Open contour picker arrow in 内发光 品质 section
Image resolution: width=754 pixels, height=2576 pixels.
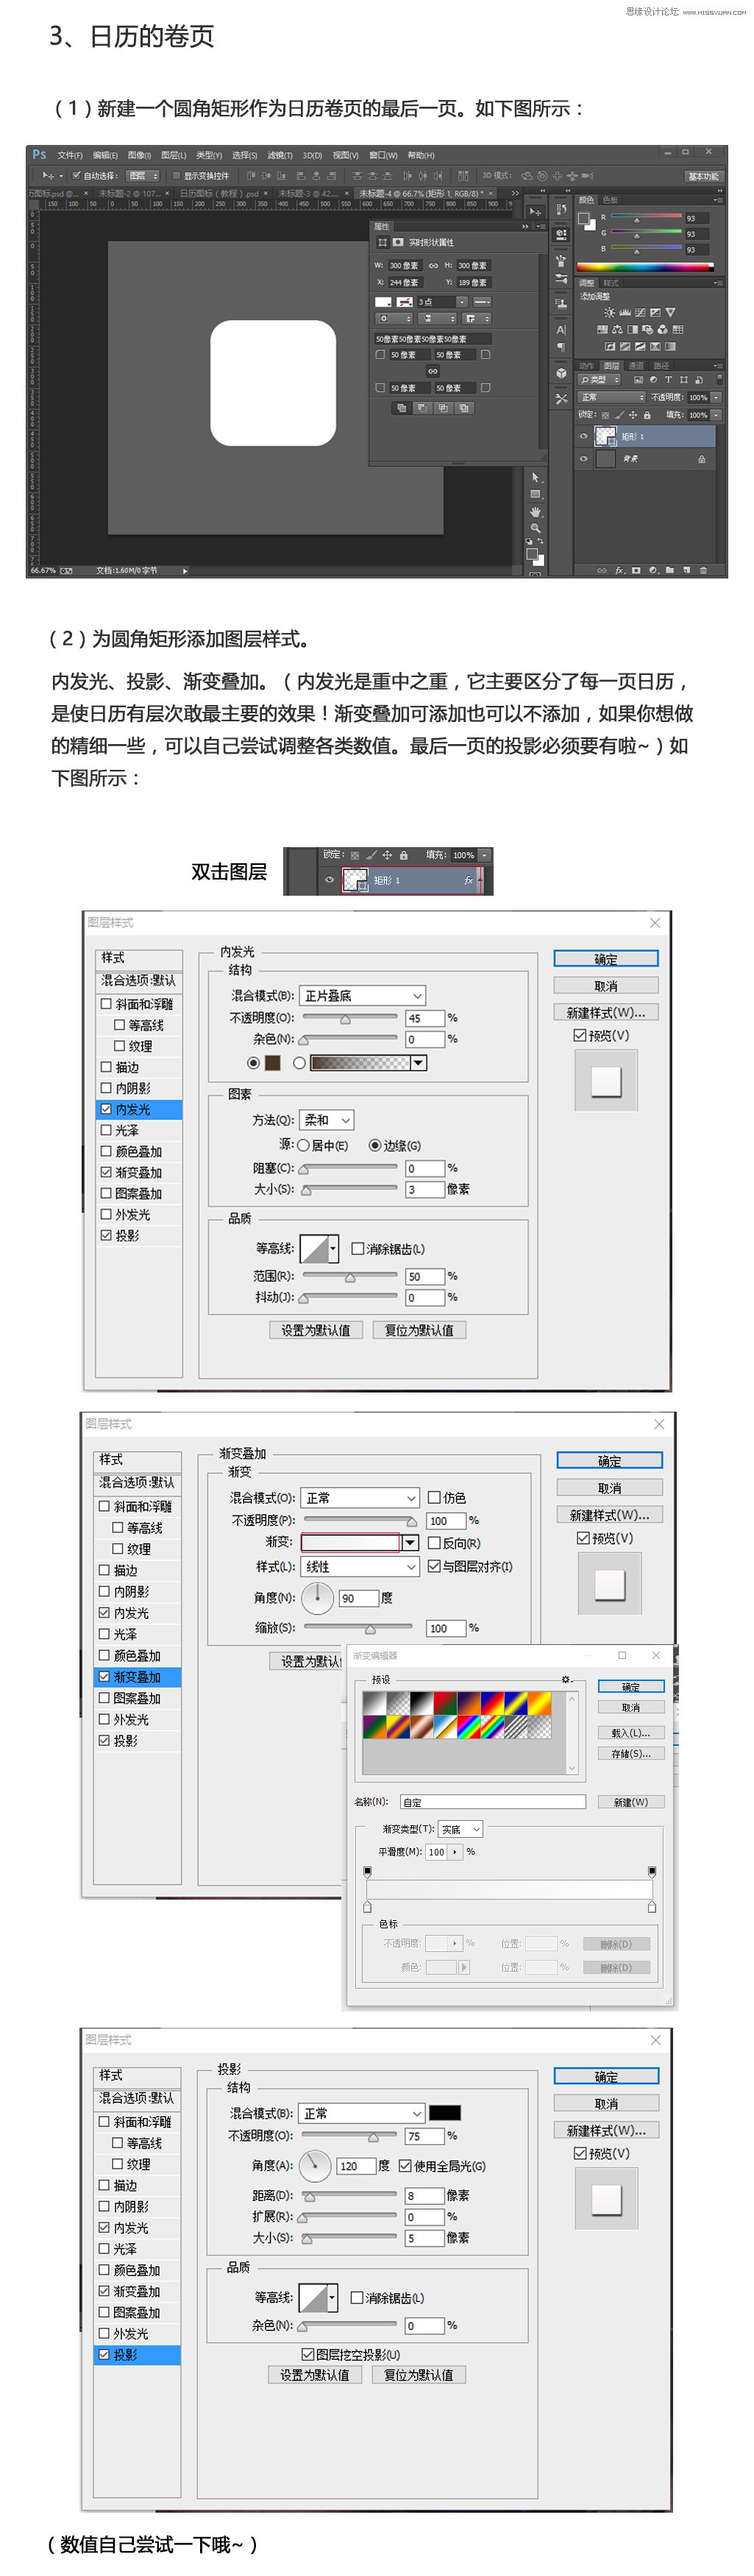[332, 1249]
